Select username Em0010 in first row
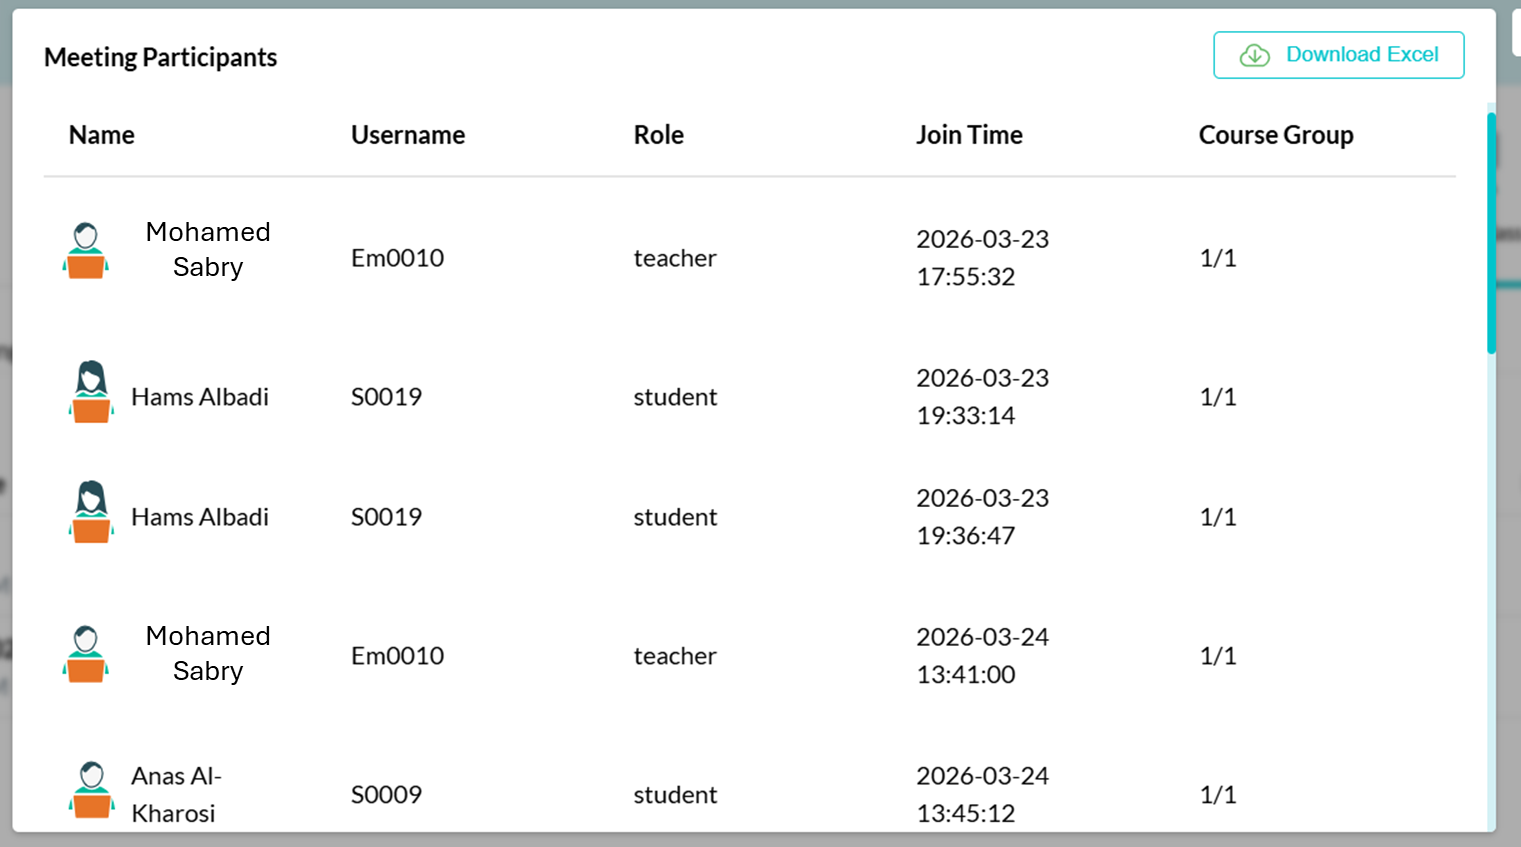Image resolution: width=1521 pixels, height=847 pixels. point(397,258)
